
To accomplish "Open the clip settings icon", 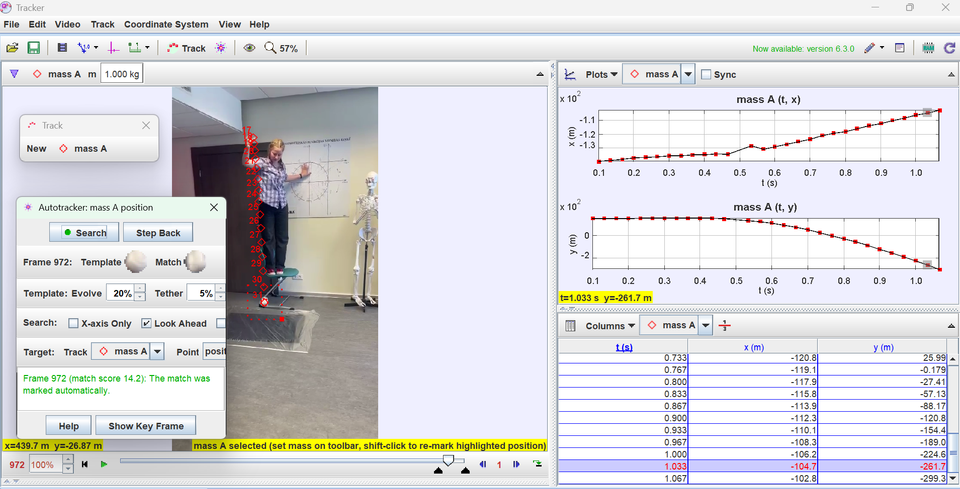I will click(x=62, y=48).
